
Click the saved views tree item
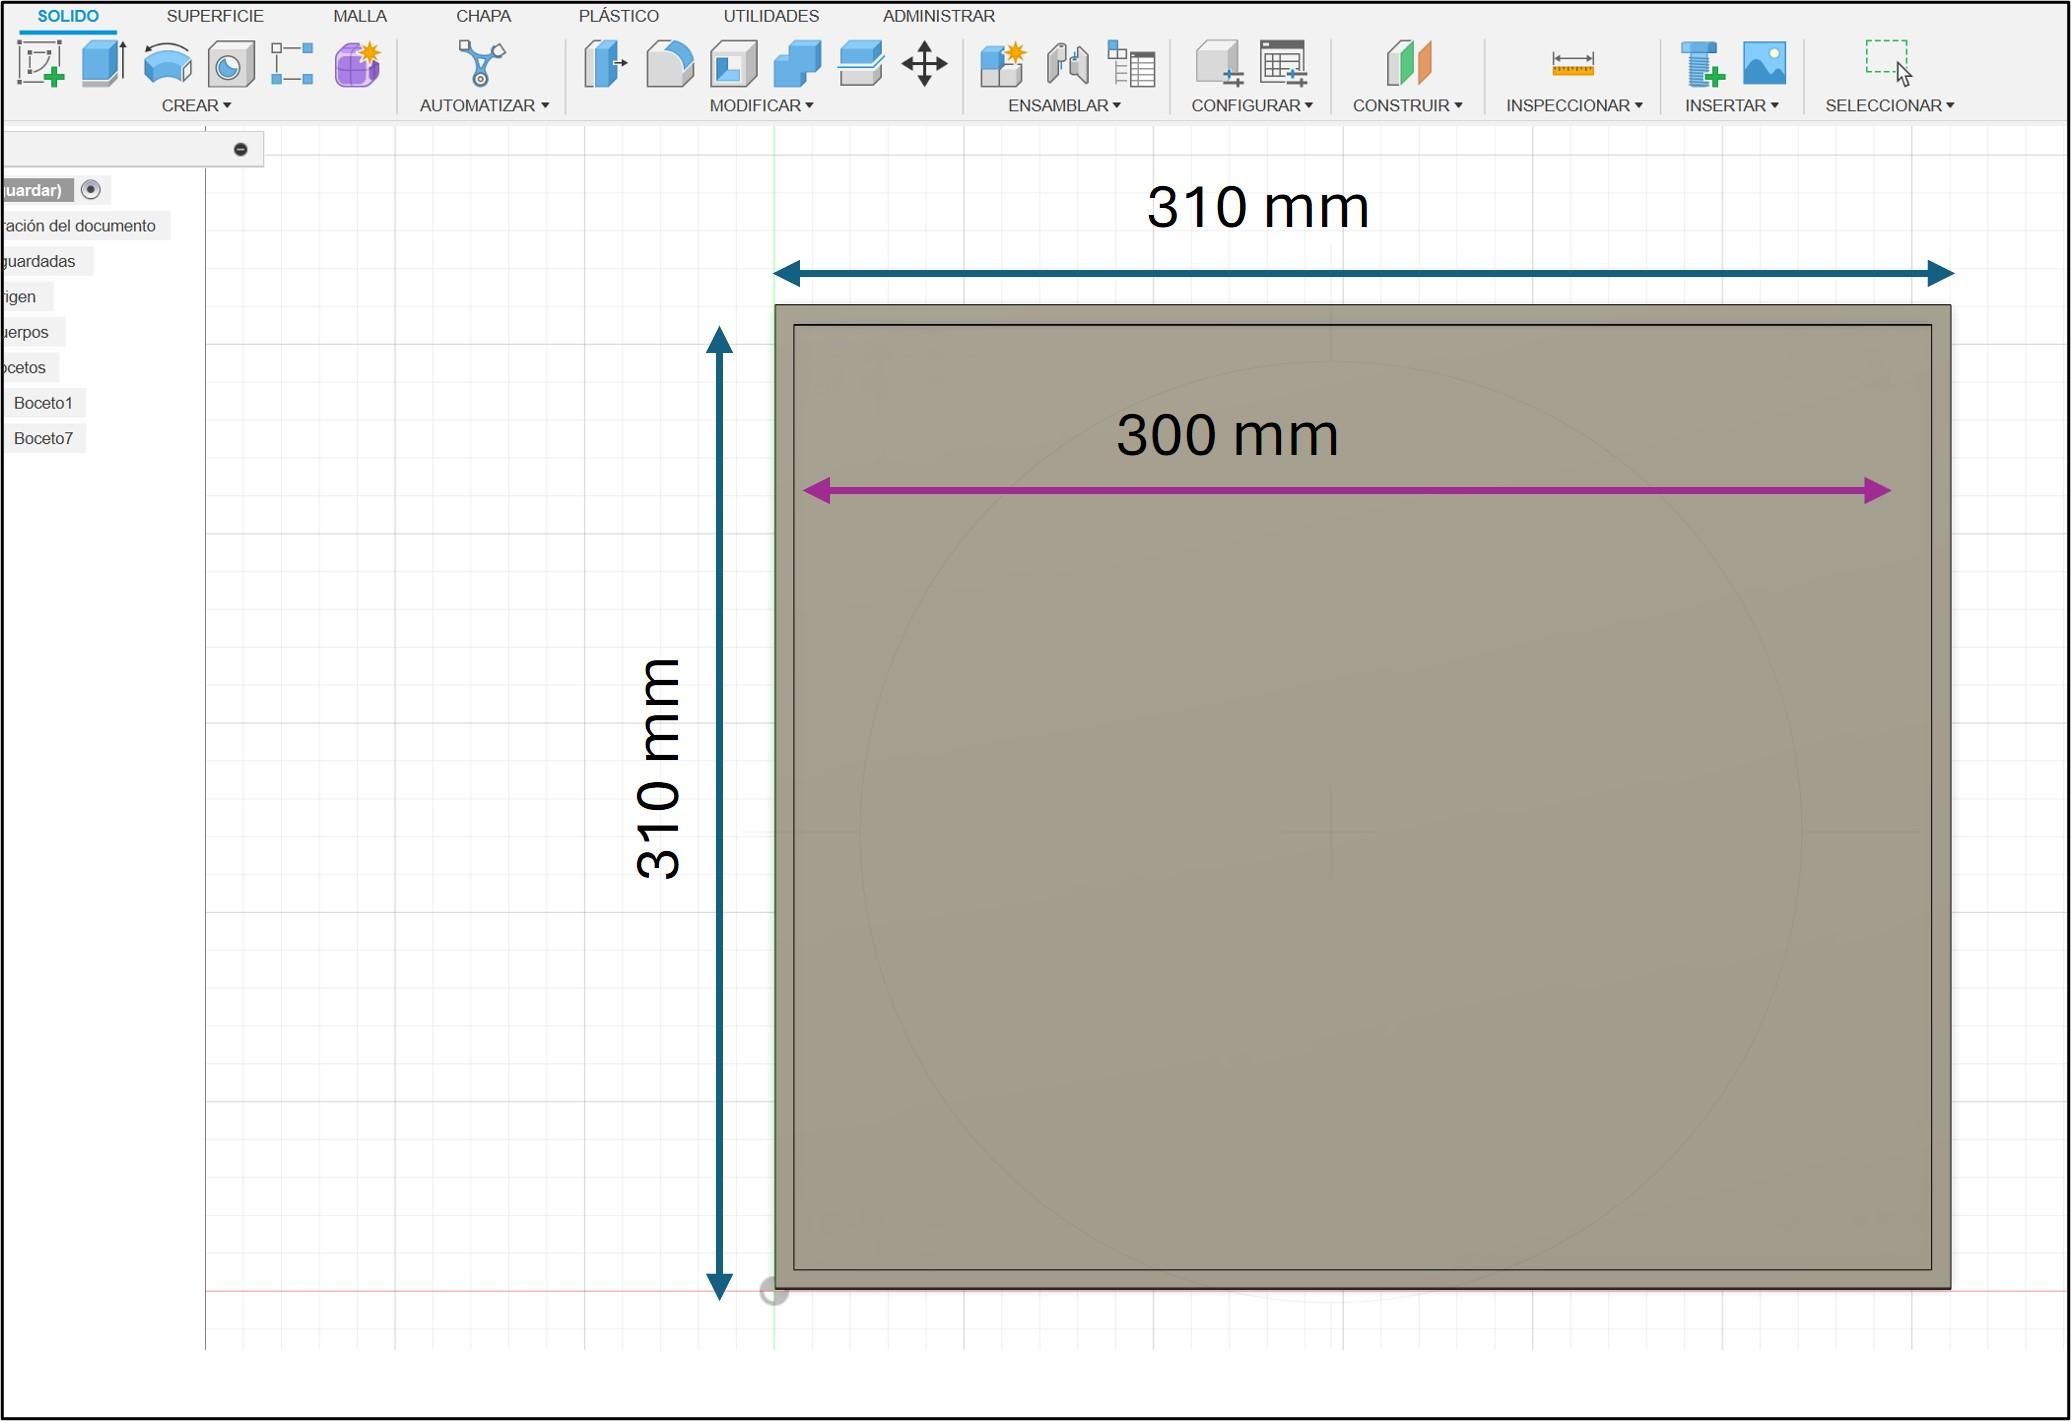39,261
